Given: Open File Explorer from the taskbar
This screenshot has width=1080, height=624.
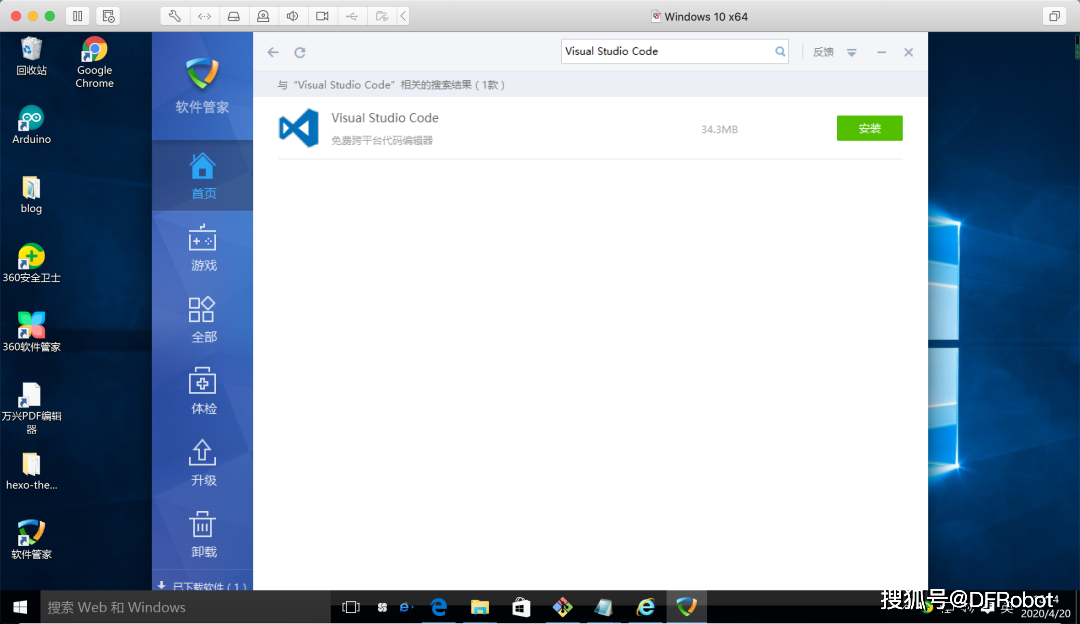Looking at the screenshot, I should pyautogui.click(x=479, y=607).
